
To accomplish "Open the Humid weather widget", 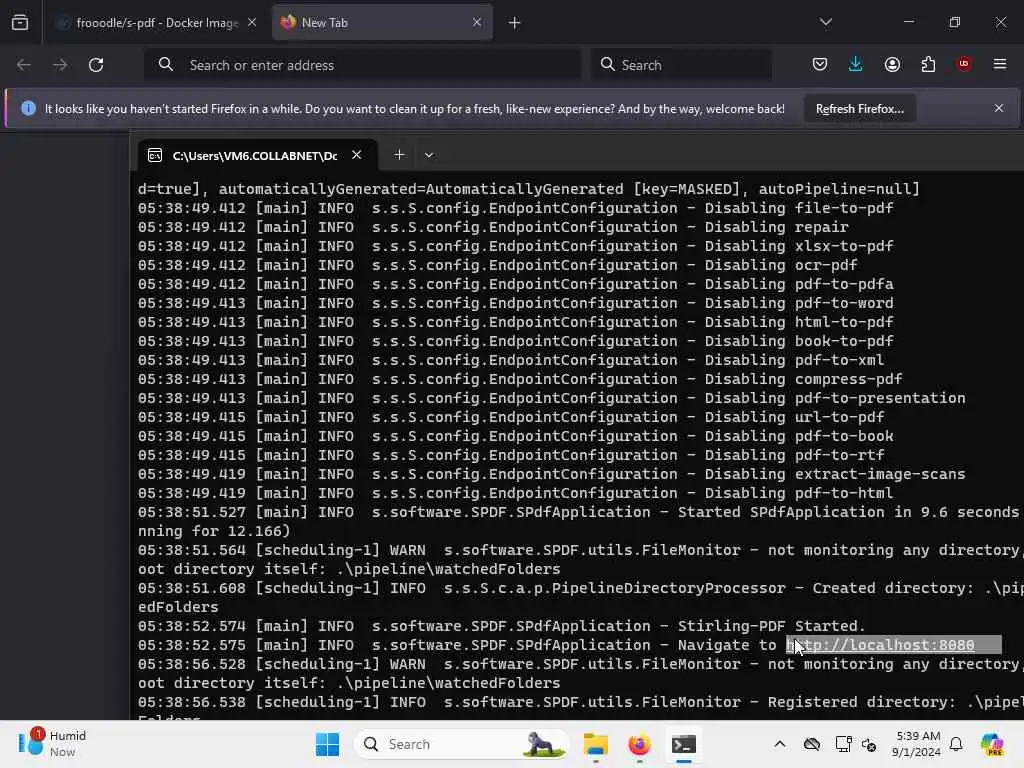I will tap(52, 744).
